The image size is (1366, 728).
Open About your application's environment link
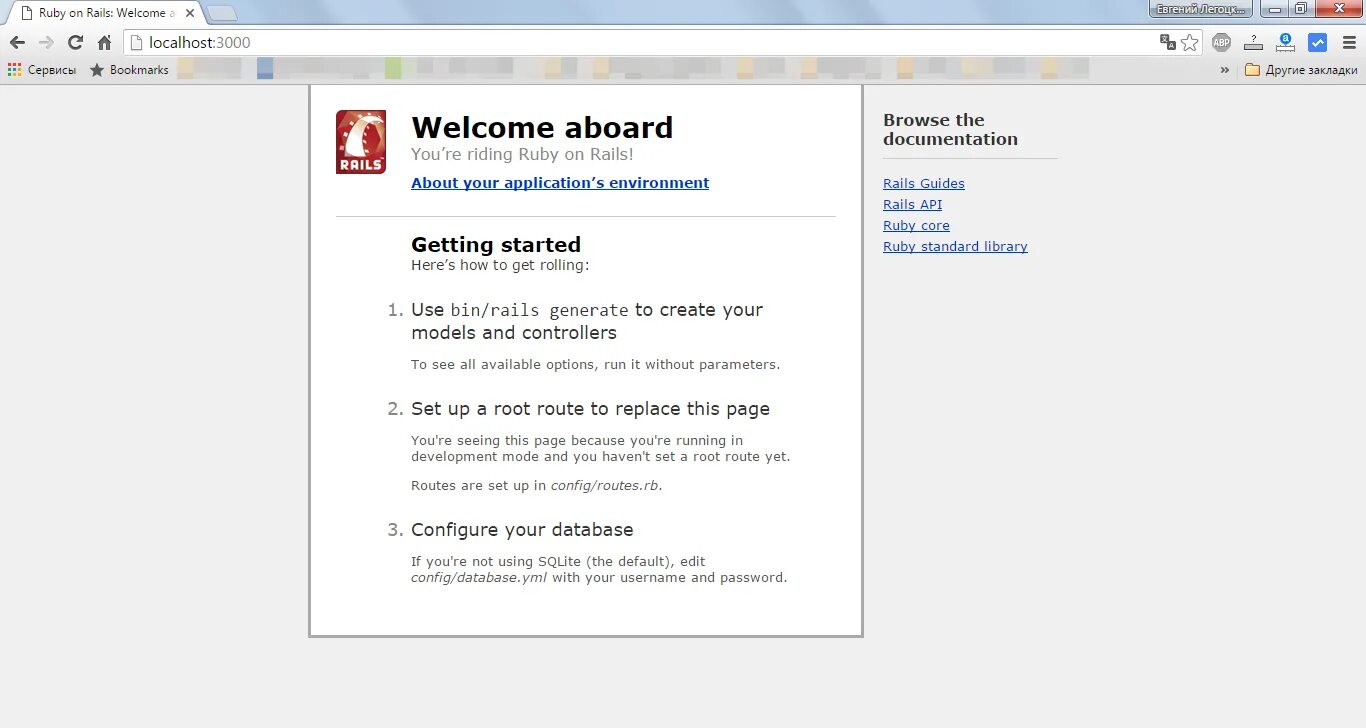(x=560, y=183)
